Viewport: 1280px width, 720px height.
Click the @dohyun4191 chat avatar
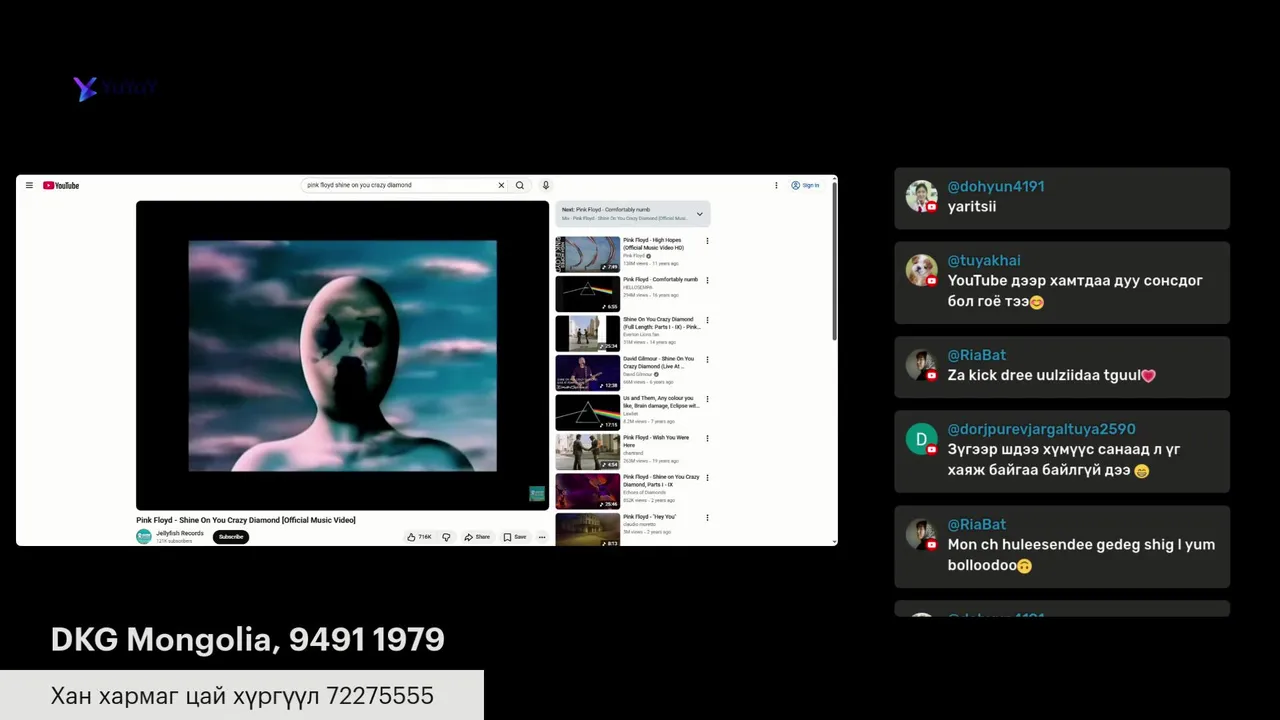921,196
